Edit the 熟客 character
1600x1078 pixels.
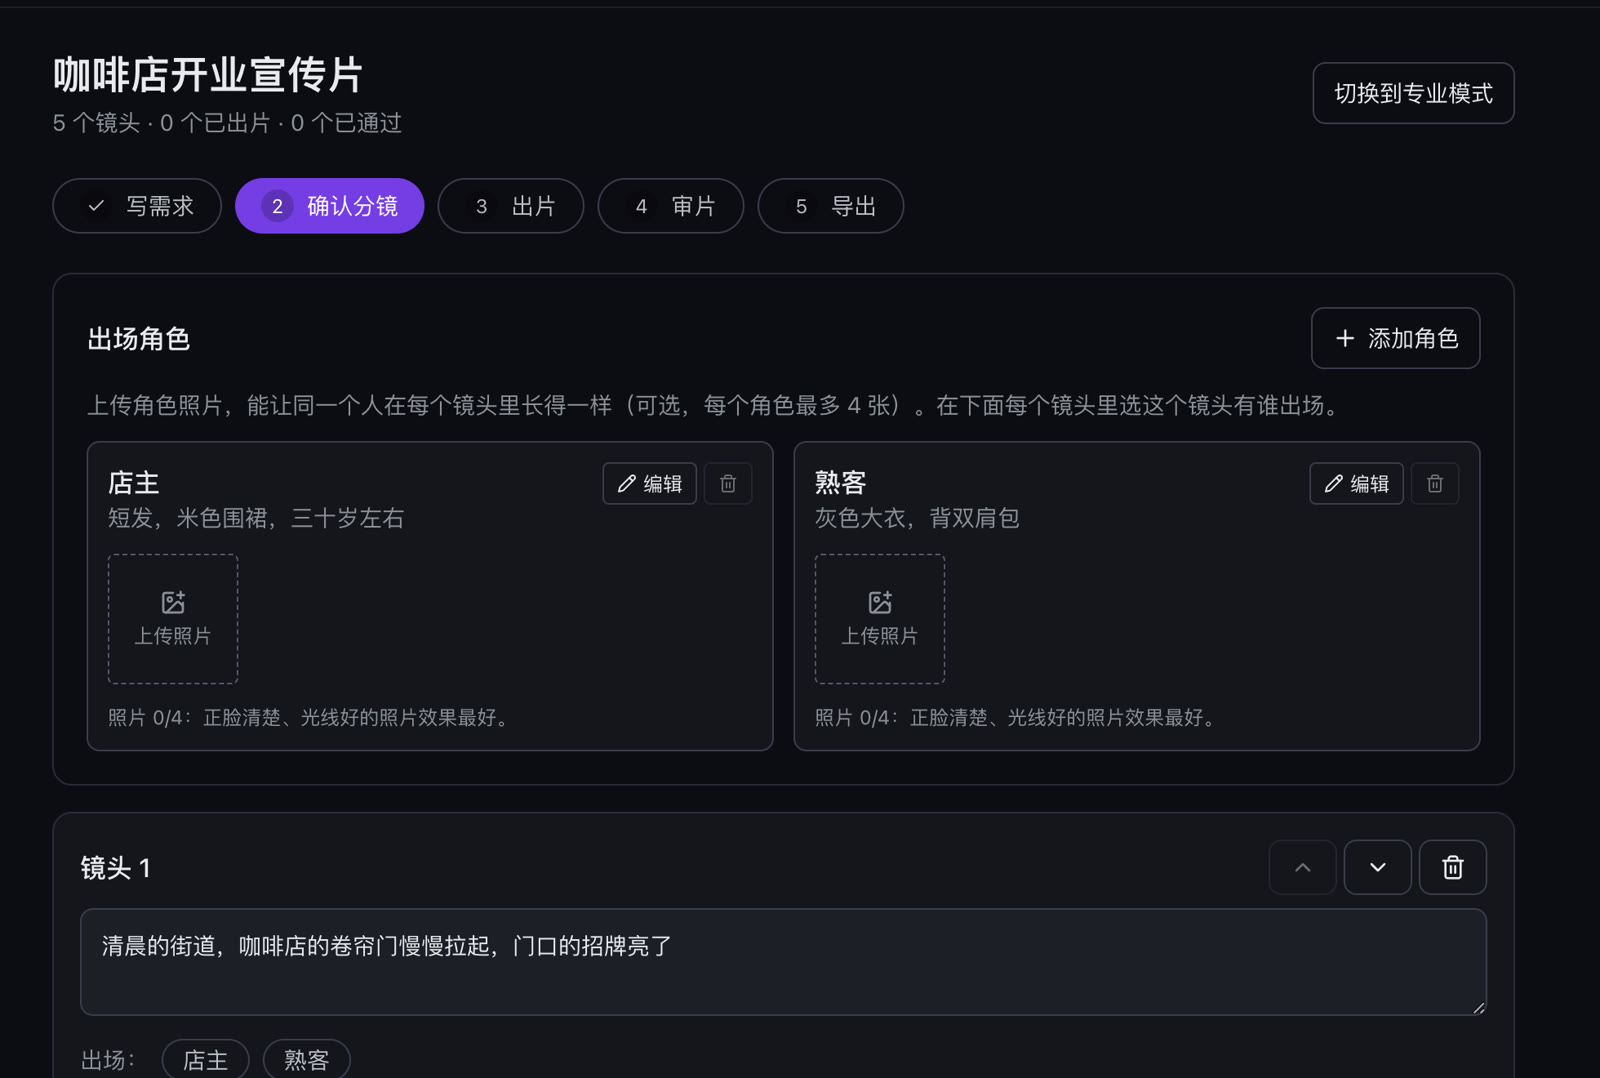point(1356,484)
